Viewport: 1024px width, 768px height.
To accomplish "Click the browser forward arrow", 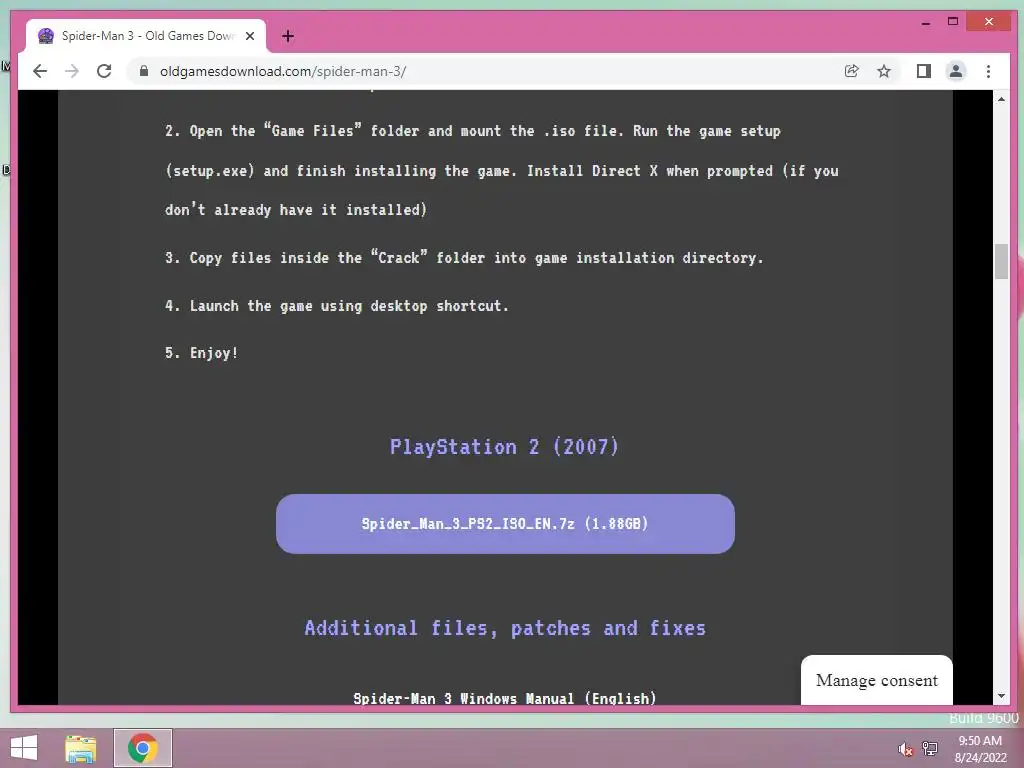I will [72, 71].
